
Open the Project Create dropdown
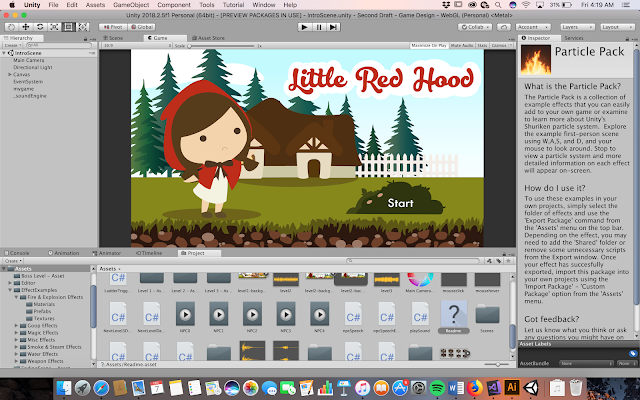click(13, 261)
